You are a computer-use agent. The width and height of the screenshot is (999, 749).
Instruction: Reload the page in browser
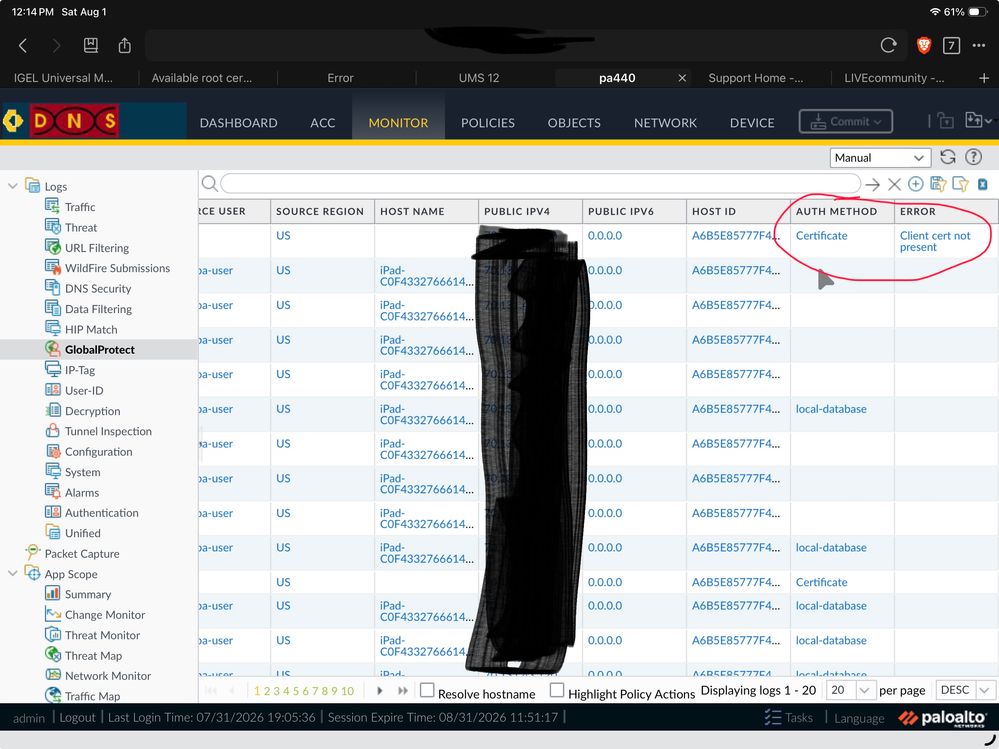coord(888,45)
